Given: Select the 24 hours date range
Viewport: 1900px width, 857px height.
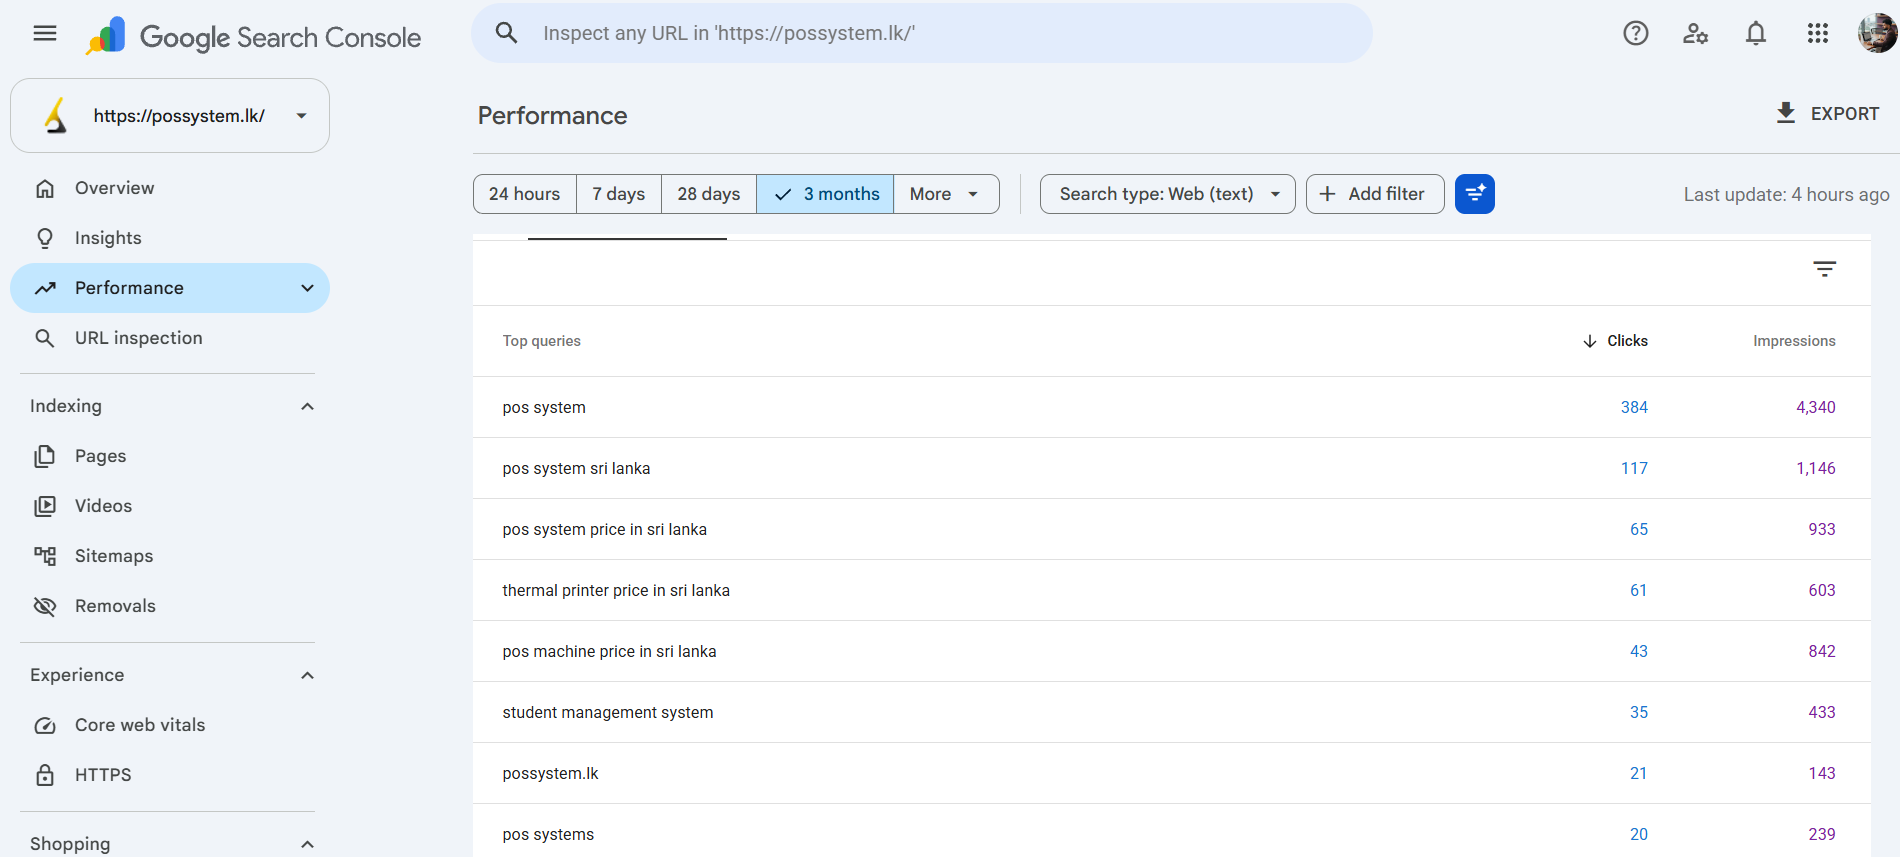Looking at the screenshot, I should click(525, 194).
